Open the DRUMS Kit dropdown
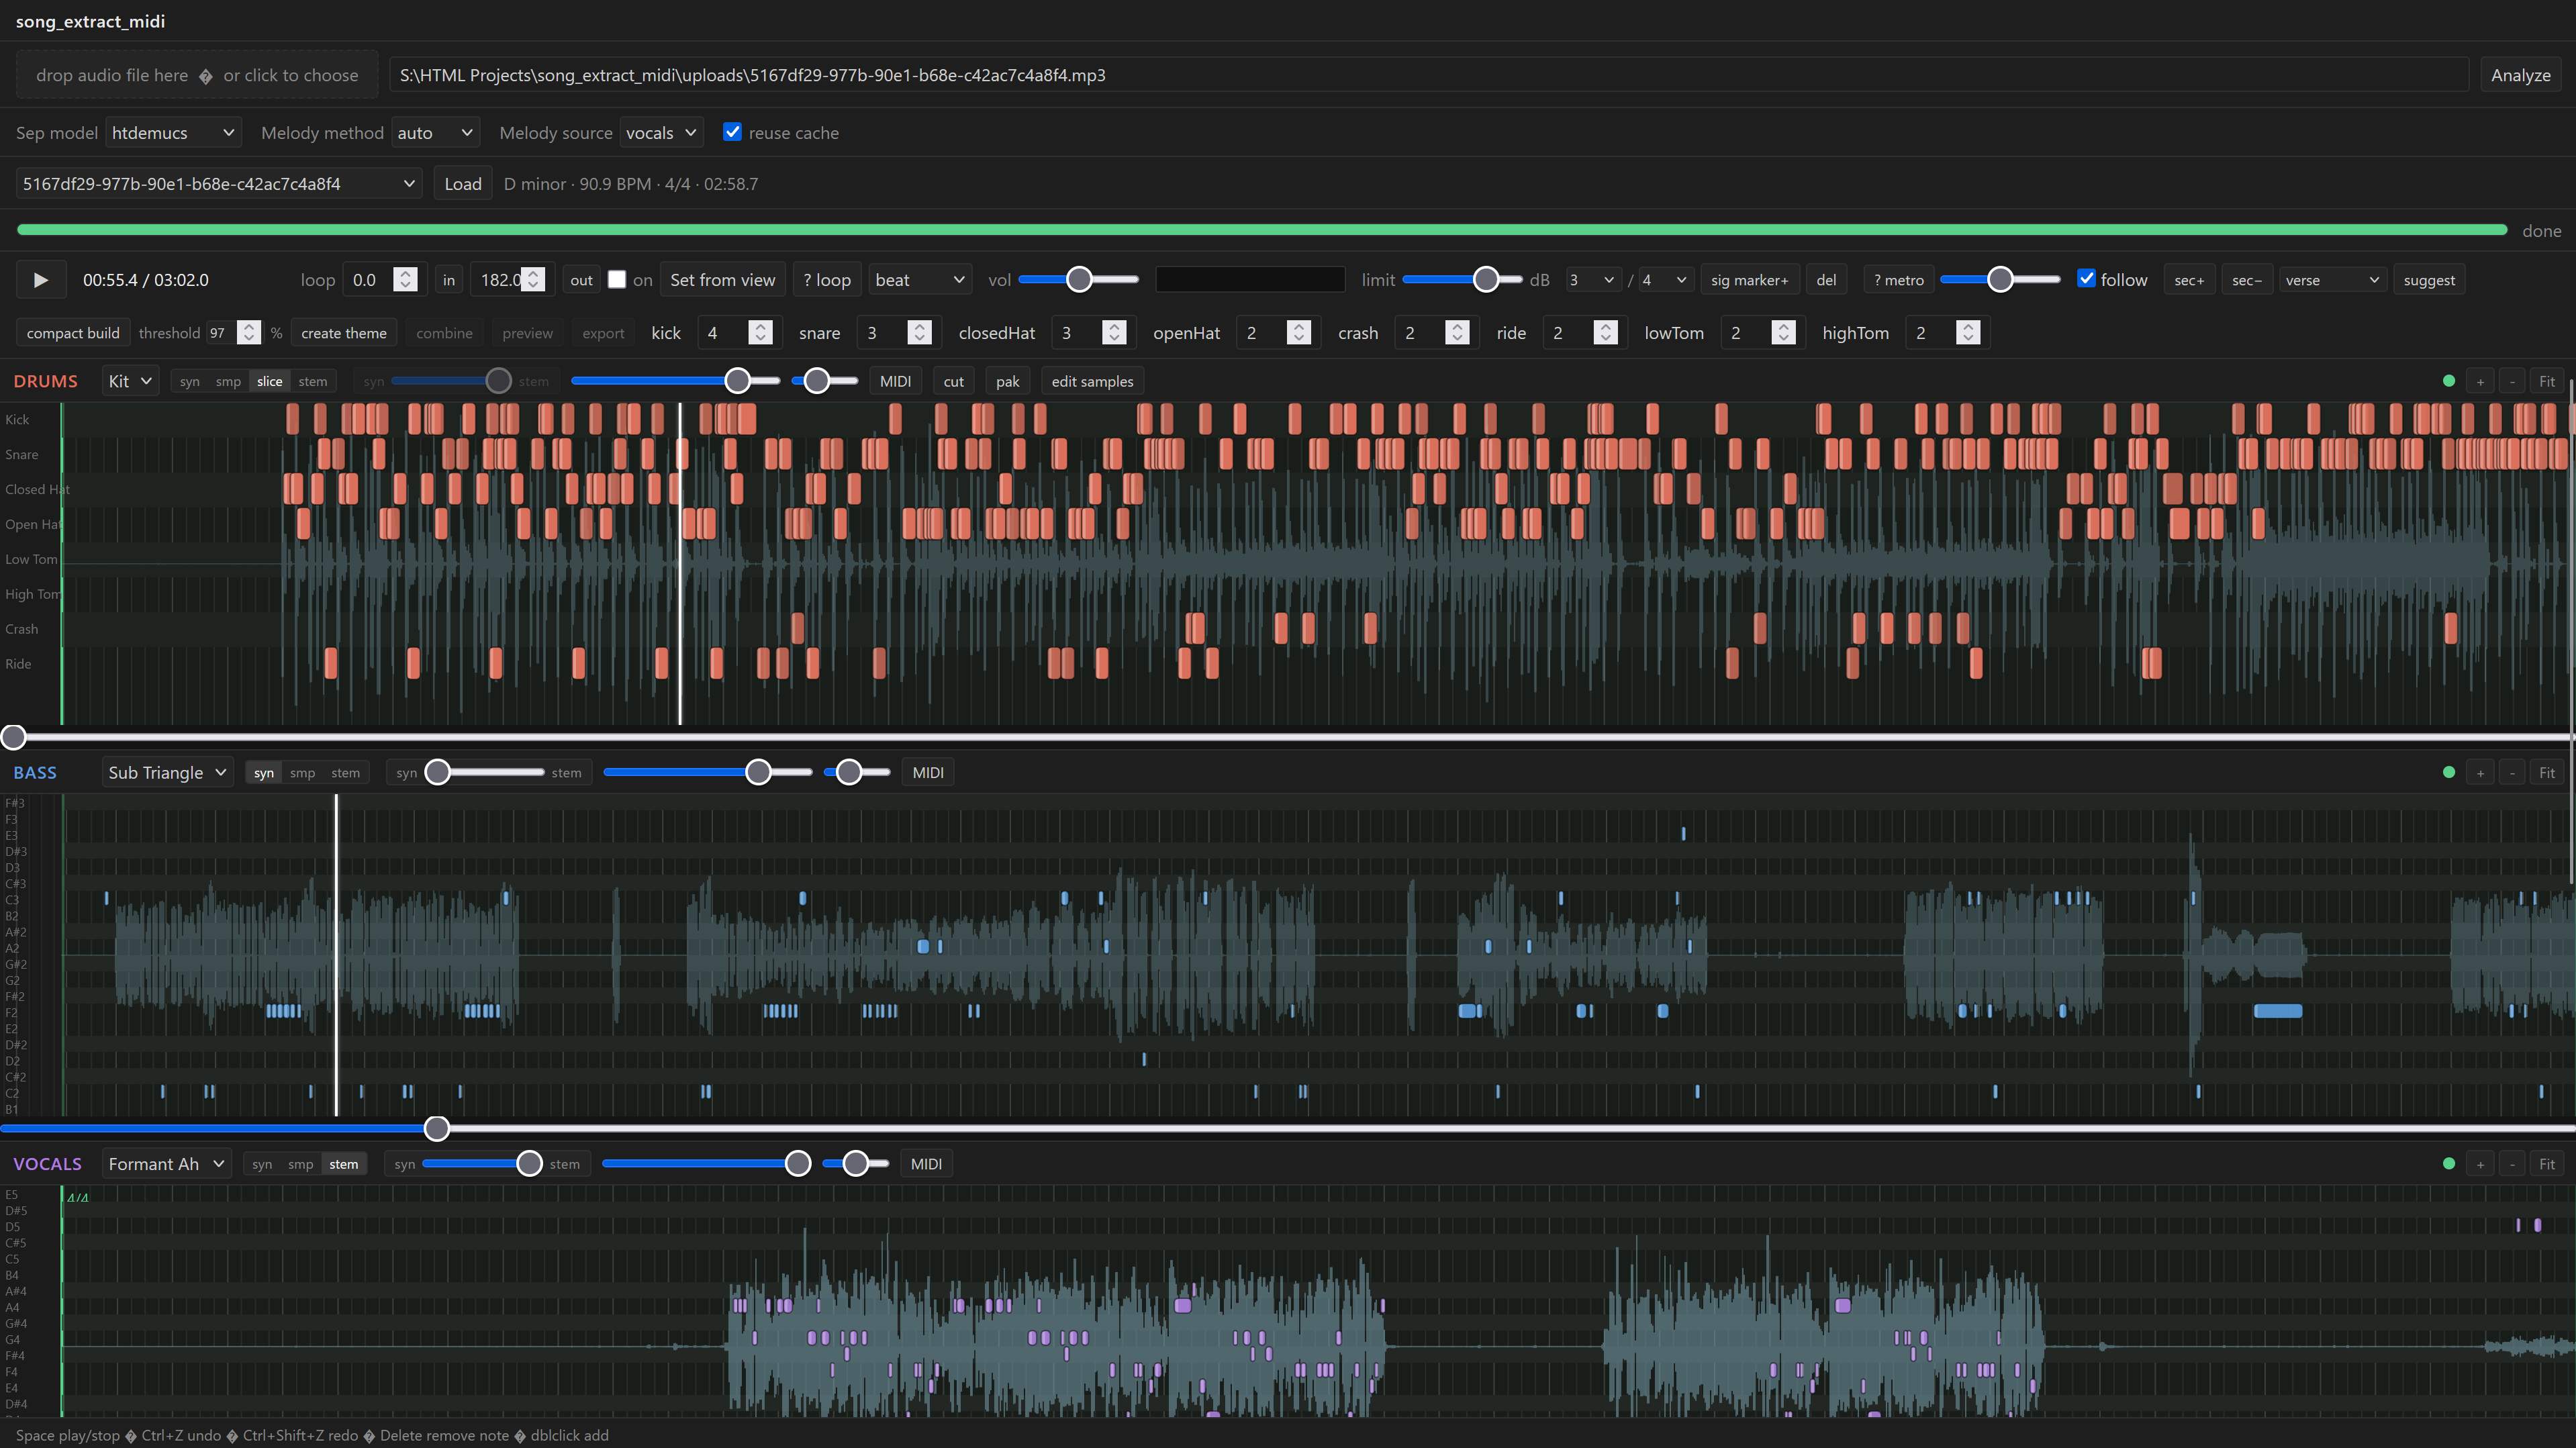 (x=130, y=381)
